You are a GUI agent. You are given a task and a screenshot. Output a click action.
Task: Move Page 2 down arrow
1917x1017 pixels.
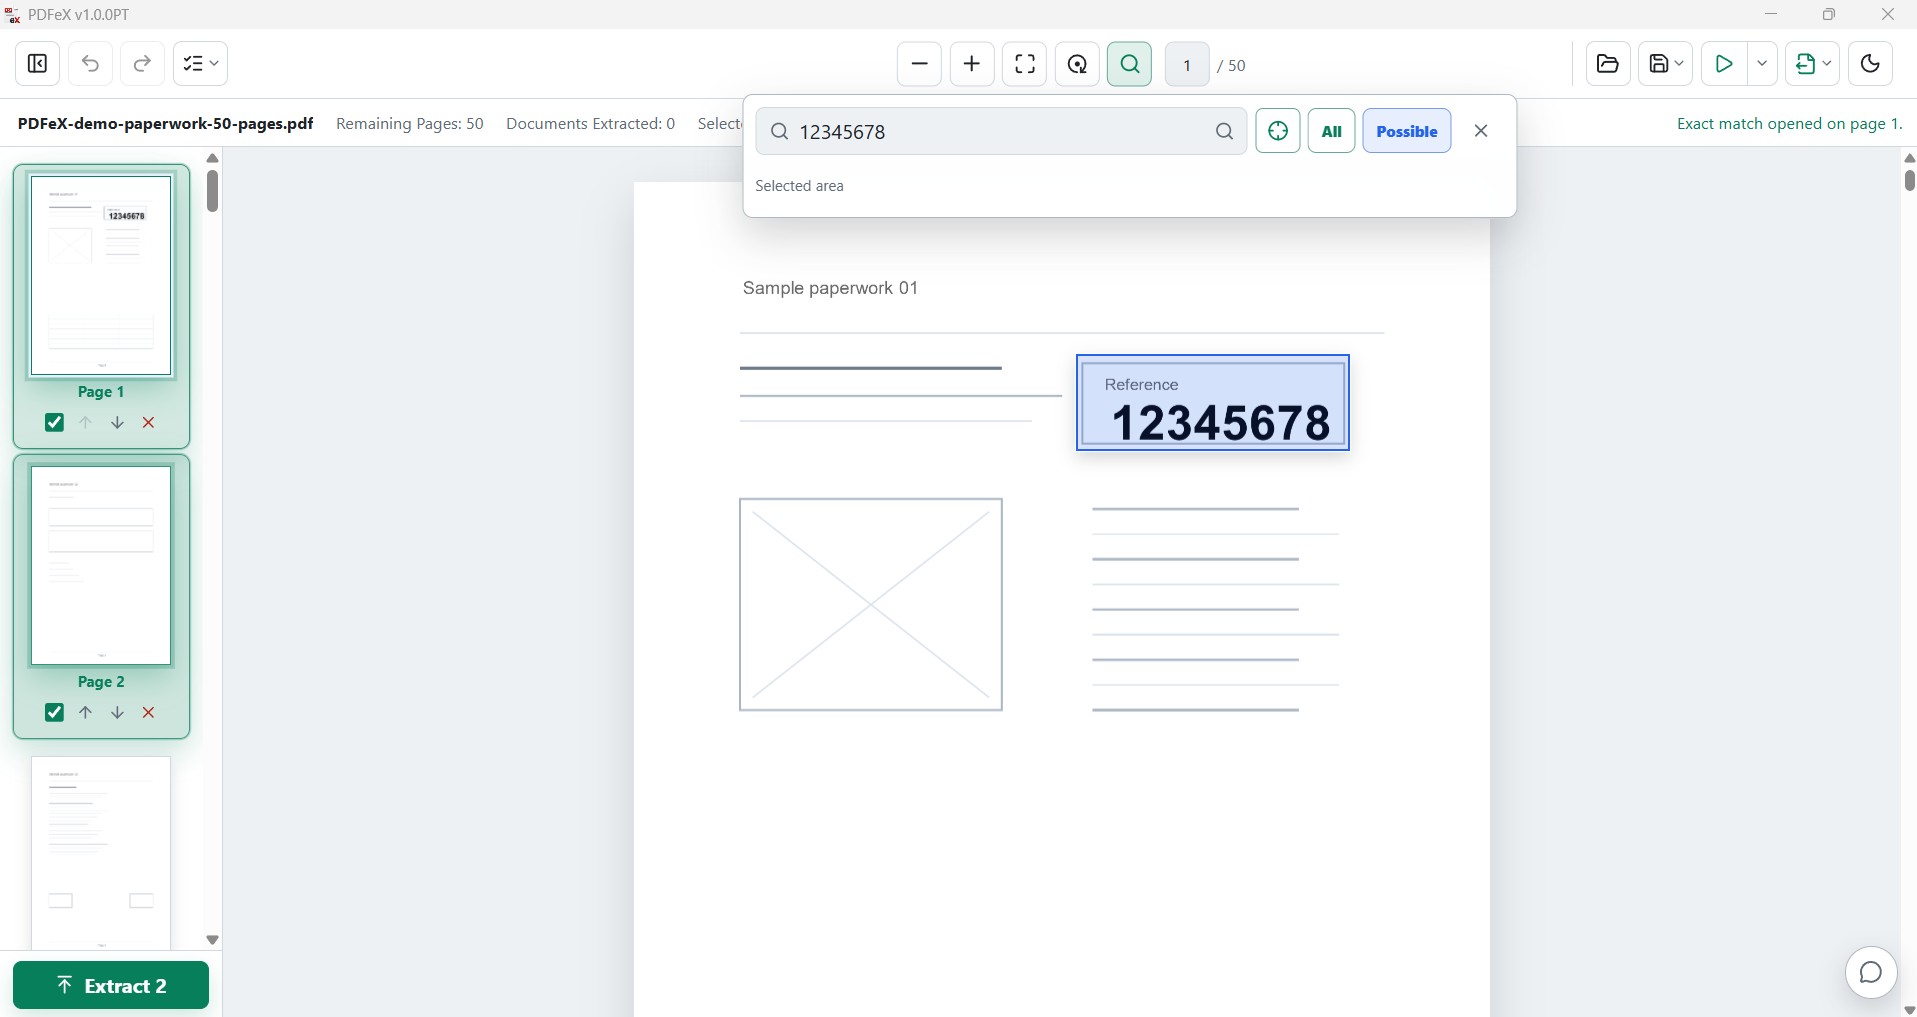pyautogui.click(x=117, y=713)
